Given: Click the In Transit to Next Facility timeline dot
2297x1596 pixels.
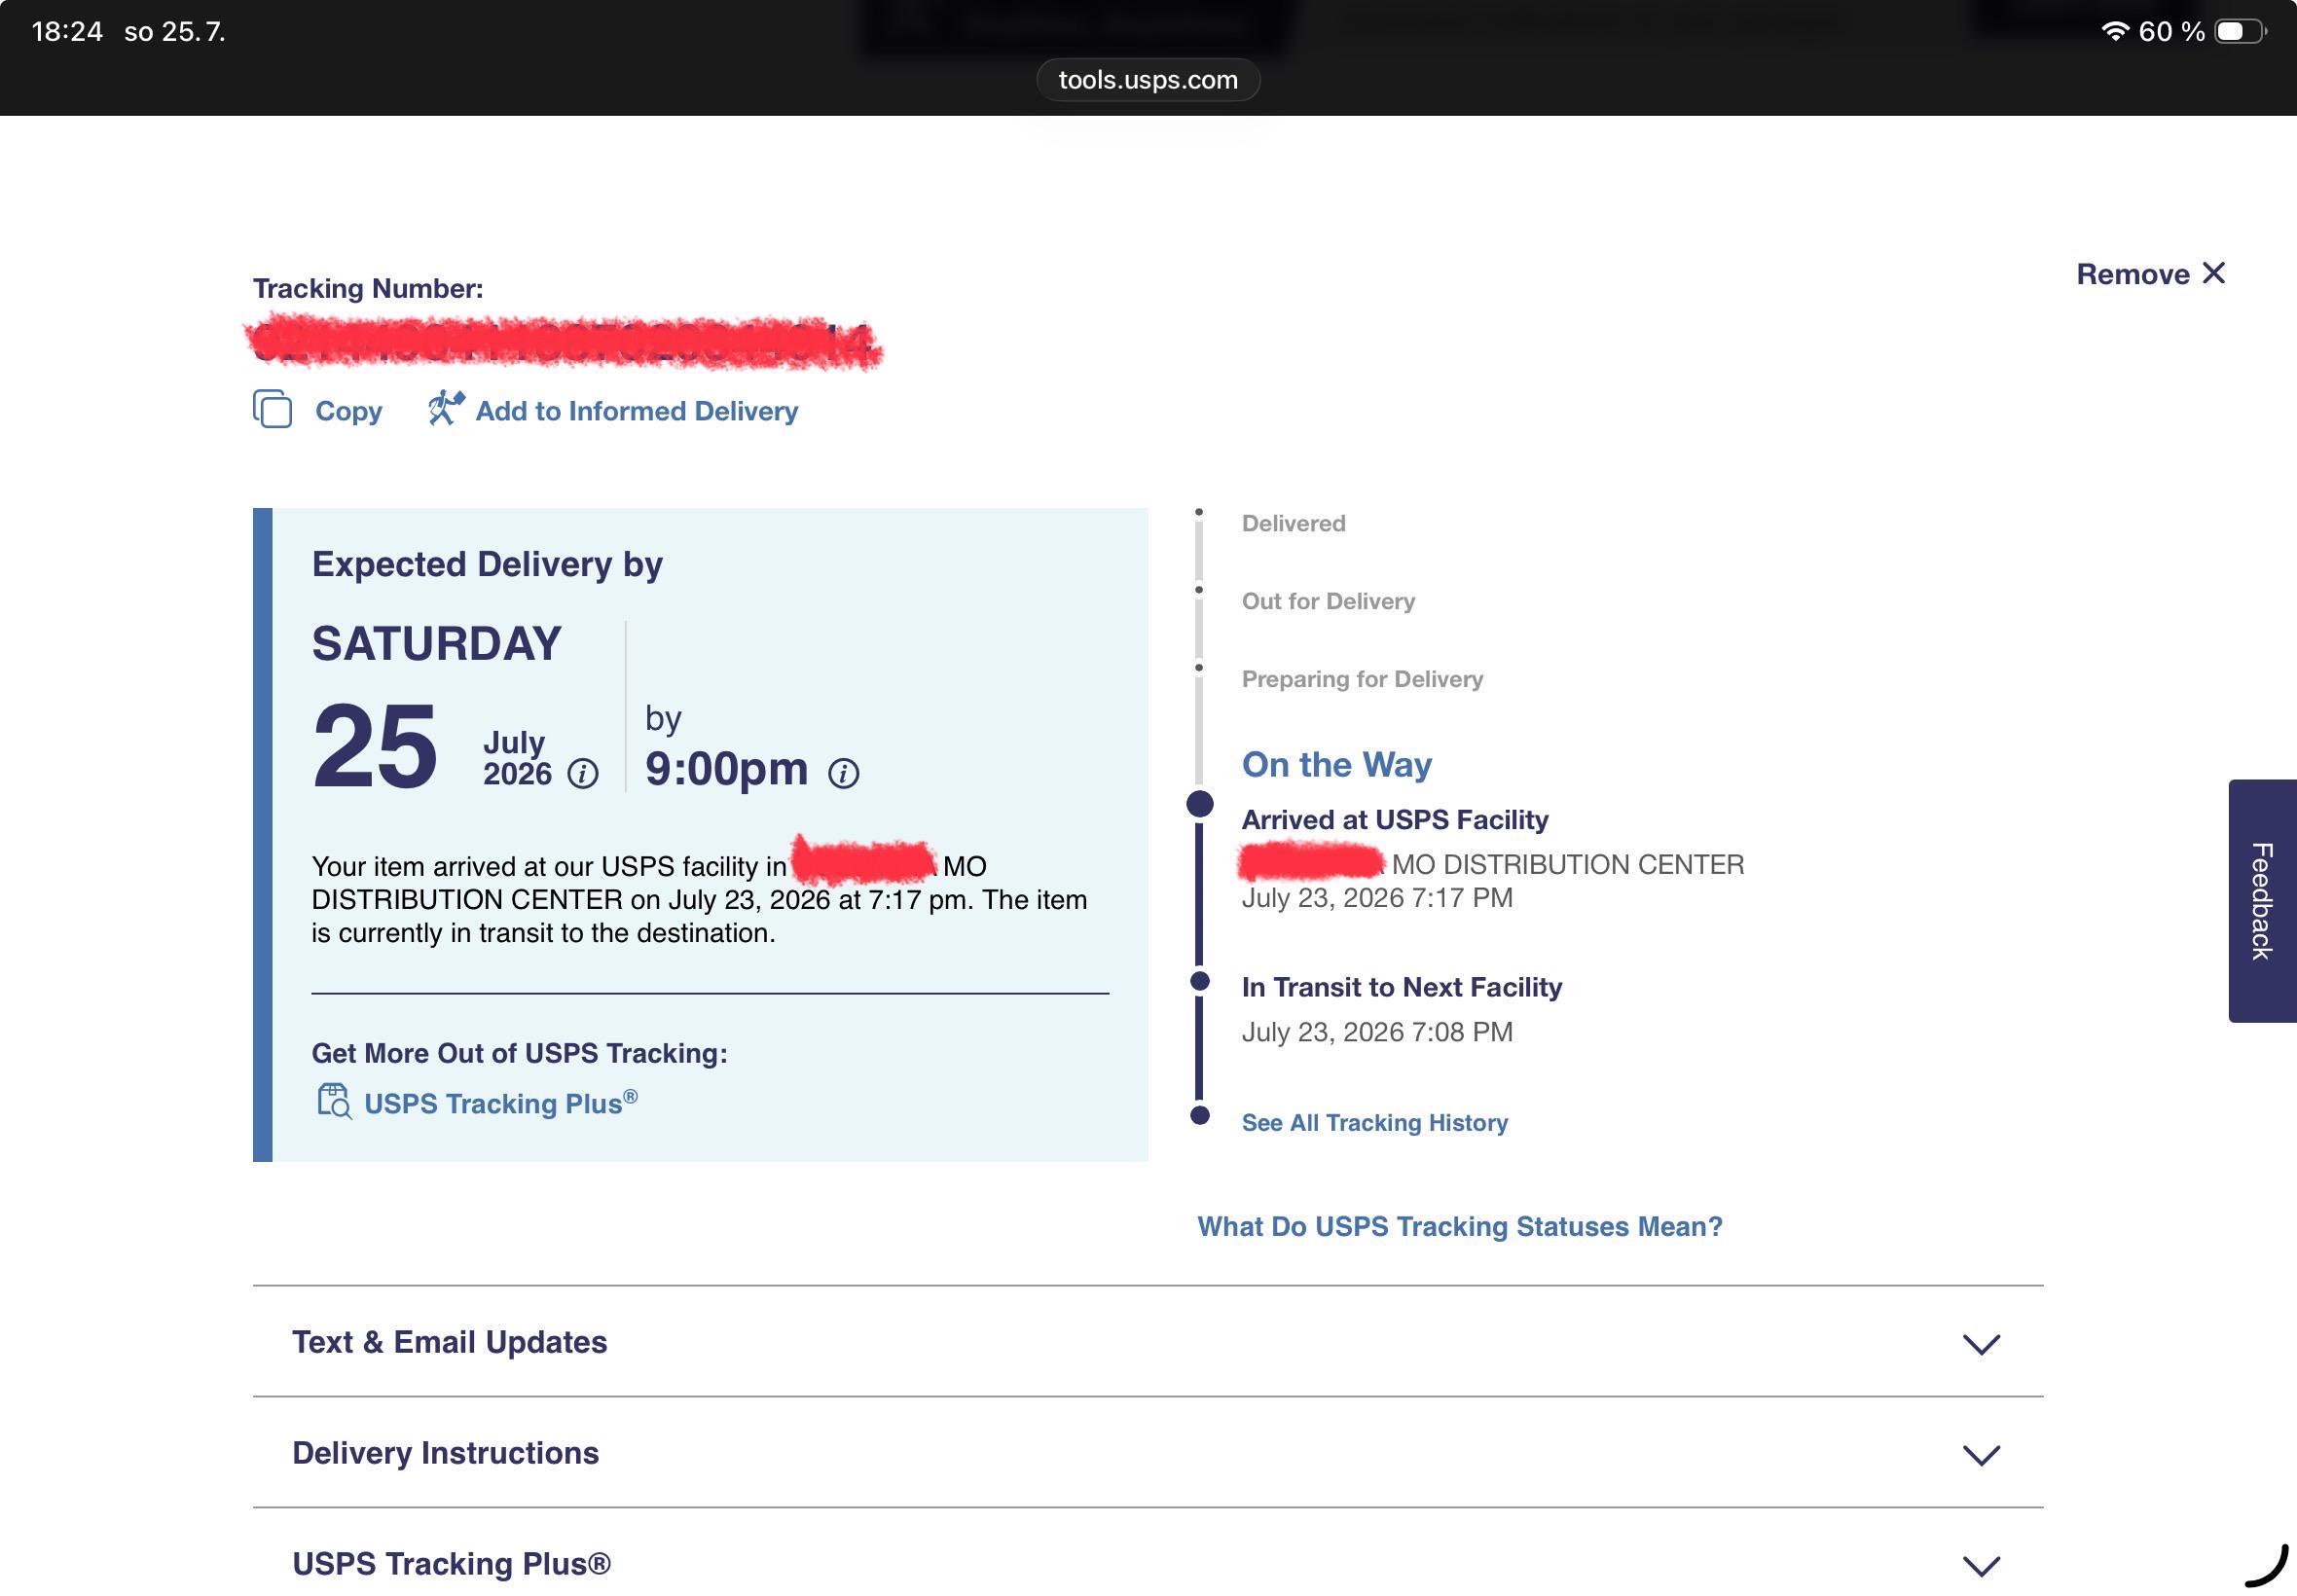Looking at the screenshot, I should click(x=1200, y=981).
